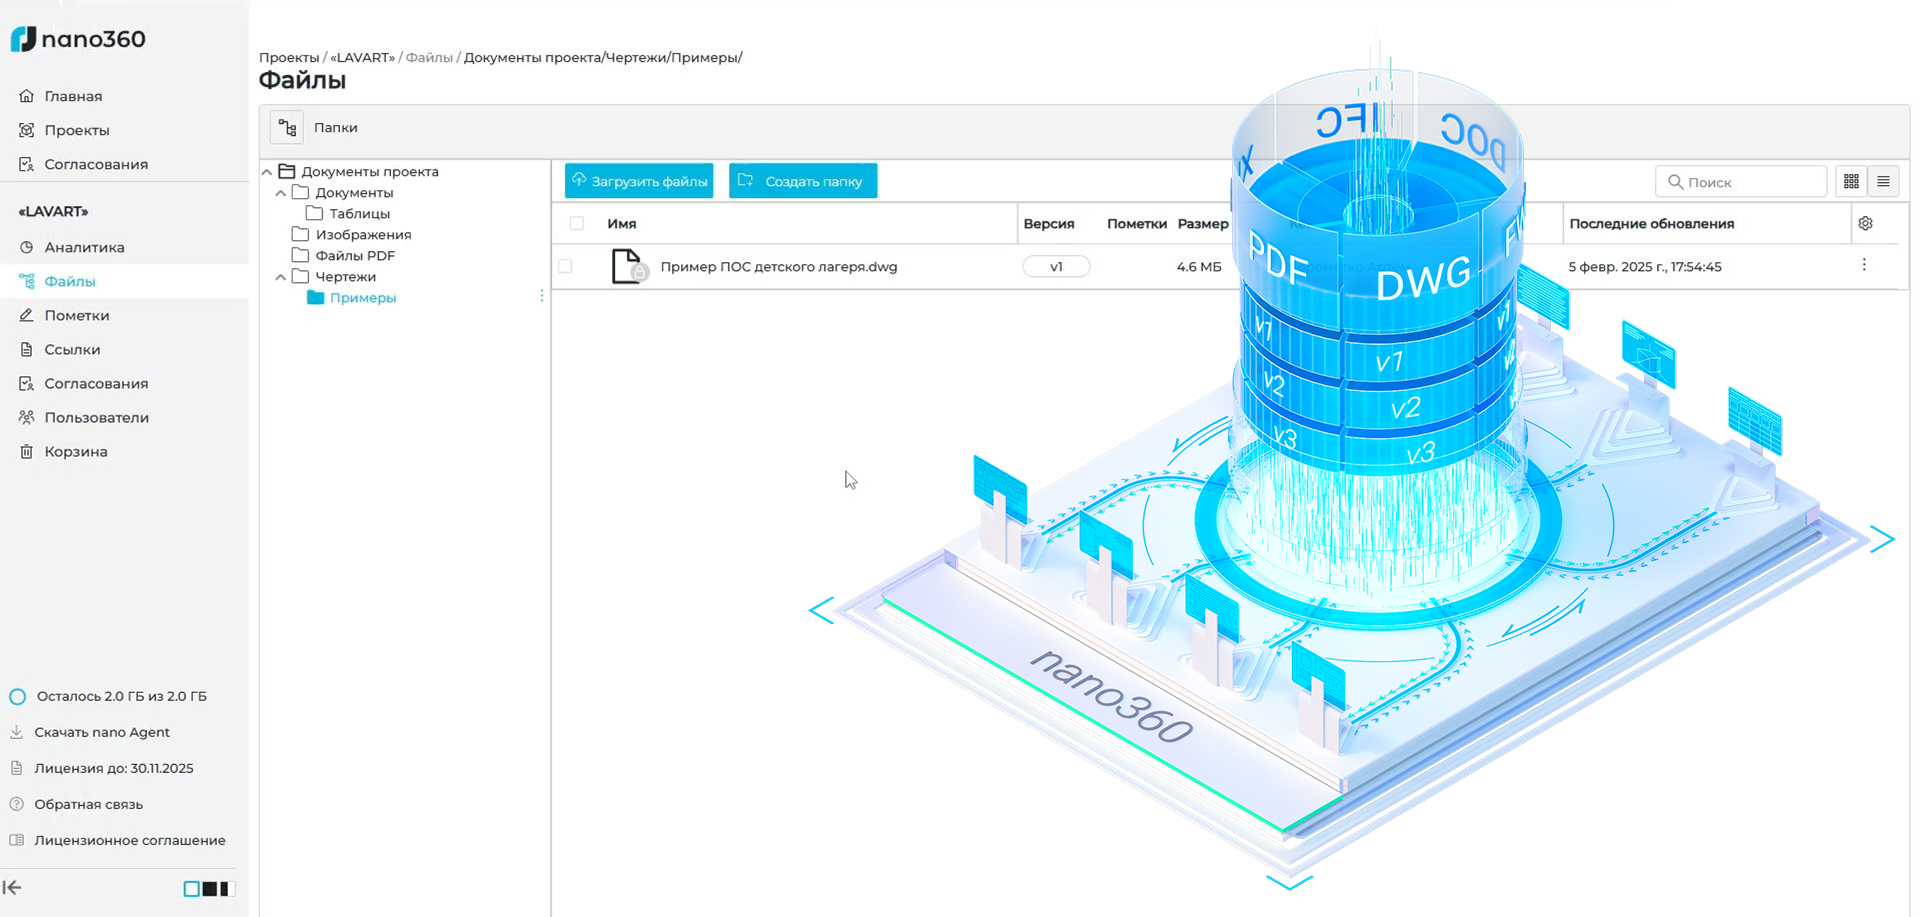
Task: Click «LAVART» breadcrumb link
Action: pyautogui.click(x=362, y=58)
